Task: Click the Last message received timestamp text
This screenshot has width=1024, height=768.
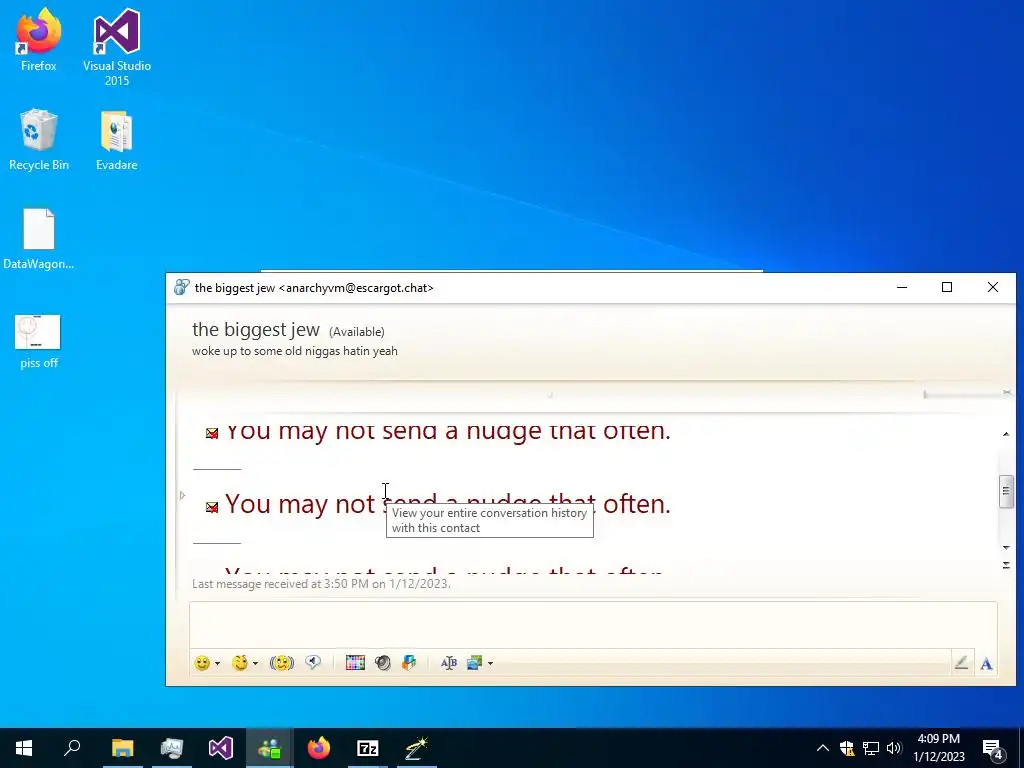Action: tap(321, 584)
